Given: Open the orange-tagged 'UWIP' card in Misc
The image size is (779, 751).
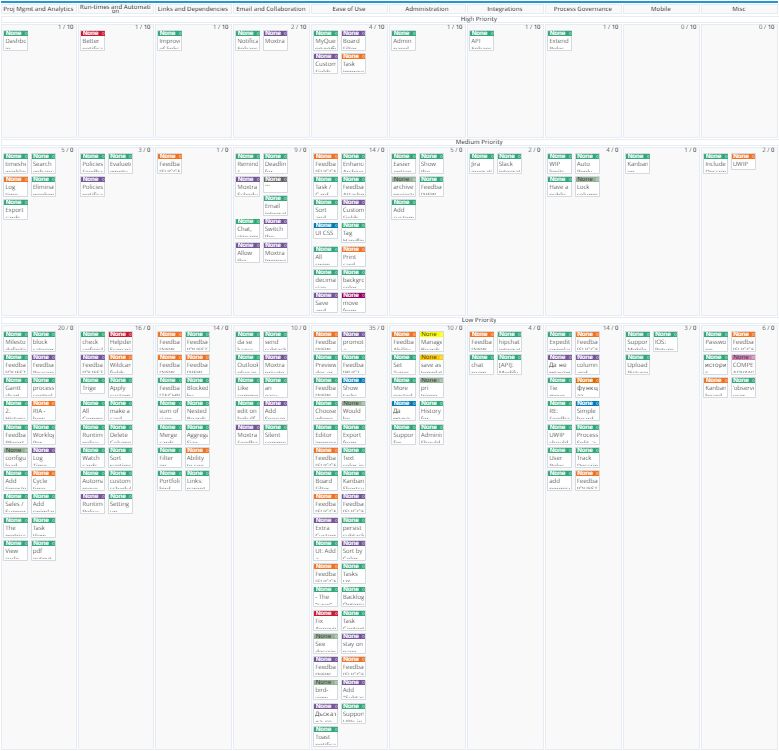Looking at the screenshot, I should (x=742, y=163).
